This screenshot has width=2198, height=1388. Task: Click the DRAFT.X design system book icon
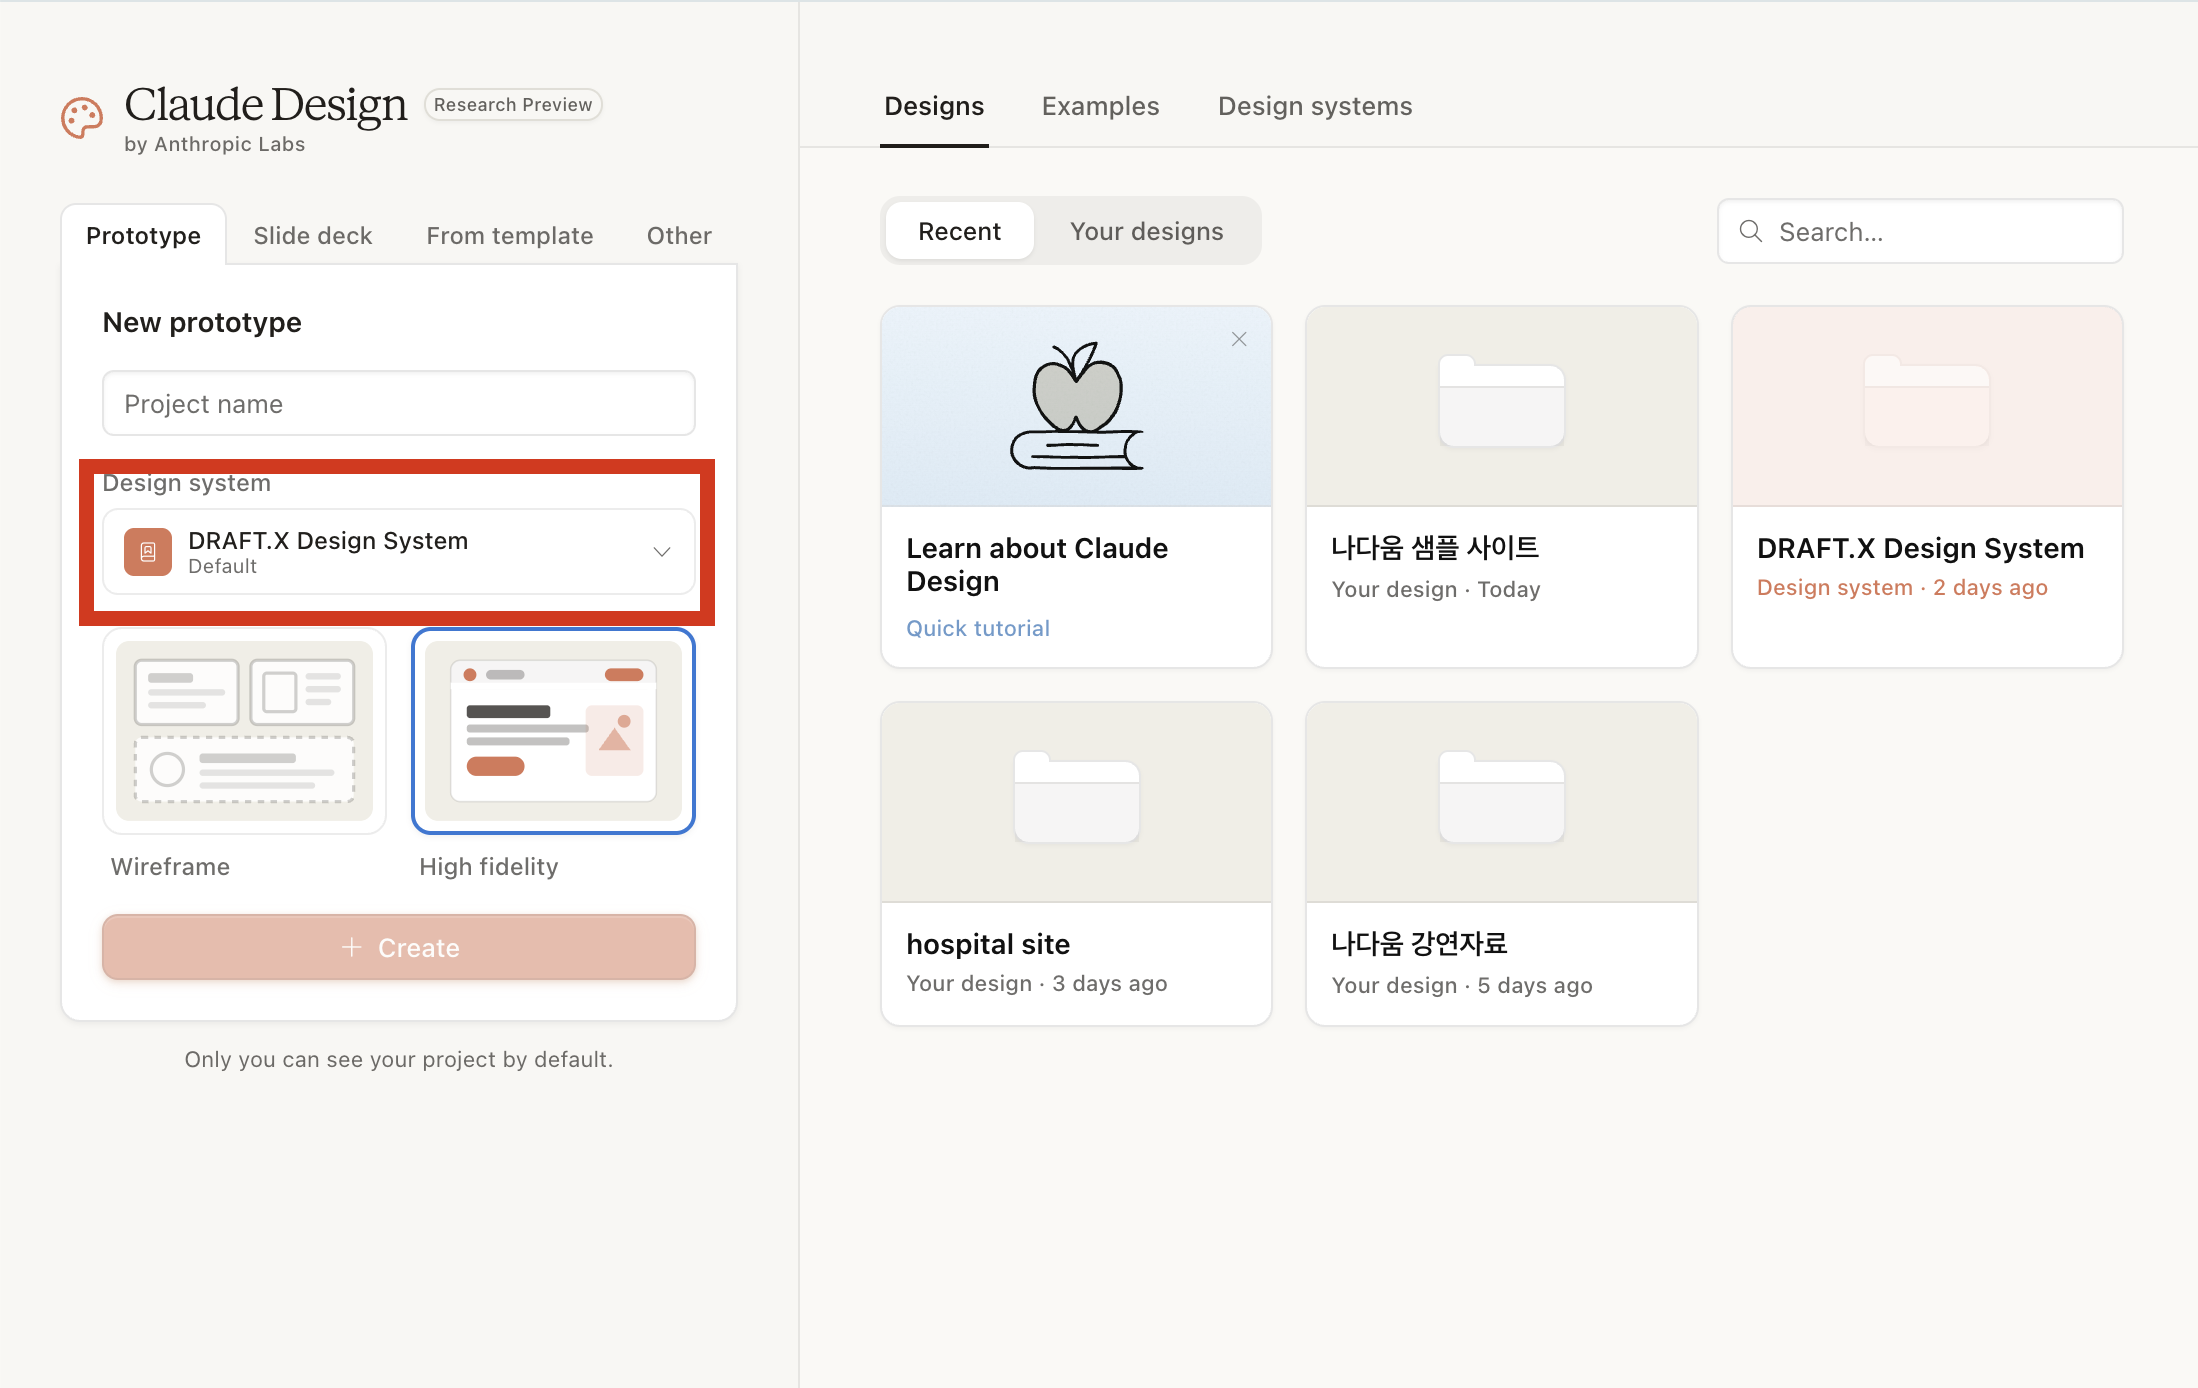click(148, 552)
